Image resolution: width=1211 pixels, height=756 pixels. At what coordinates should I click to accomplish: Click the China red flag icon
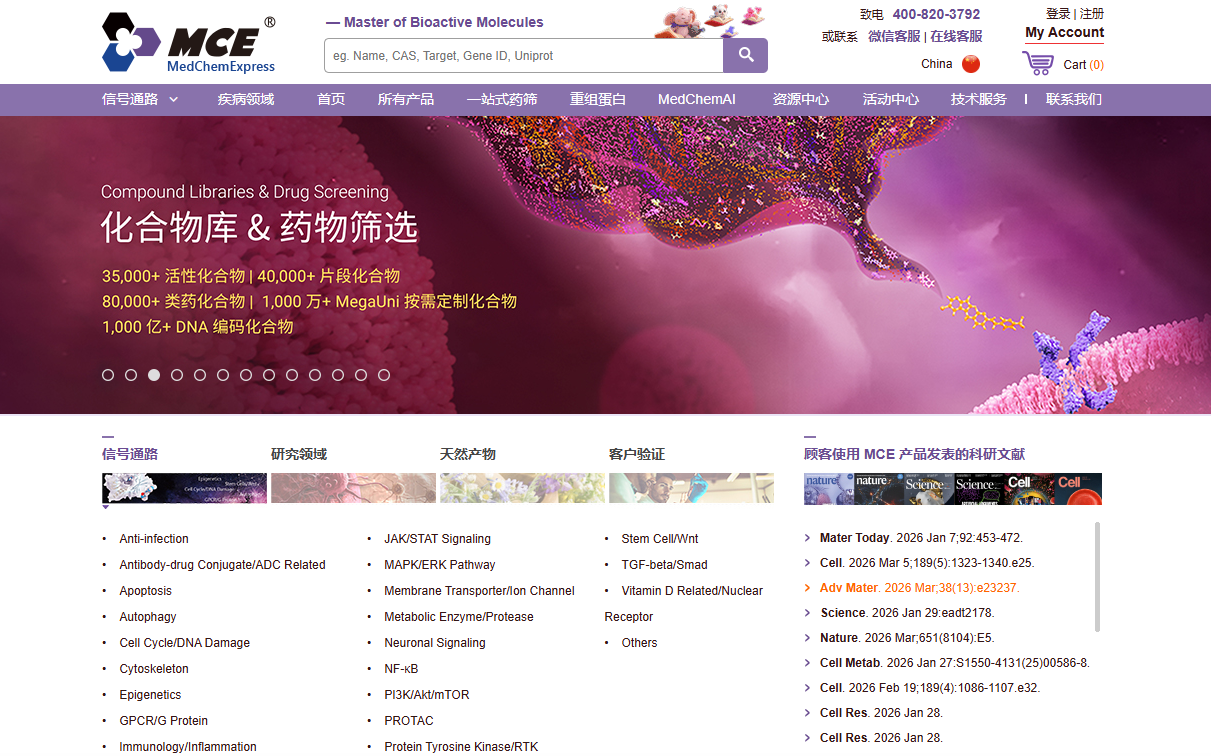[x=970, y=64]
